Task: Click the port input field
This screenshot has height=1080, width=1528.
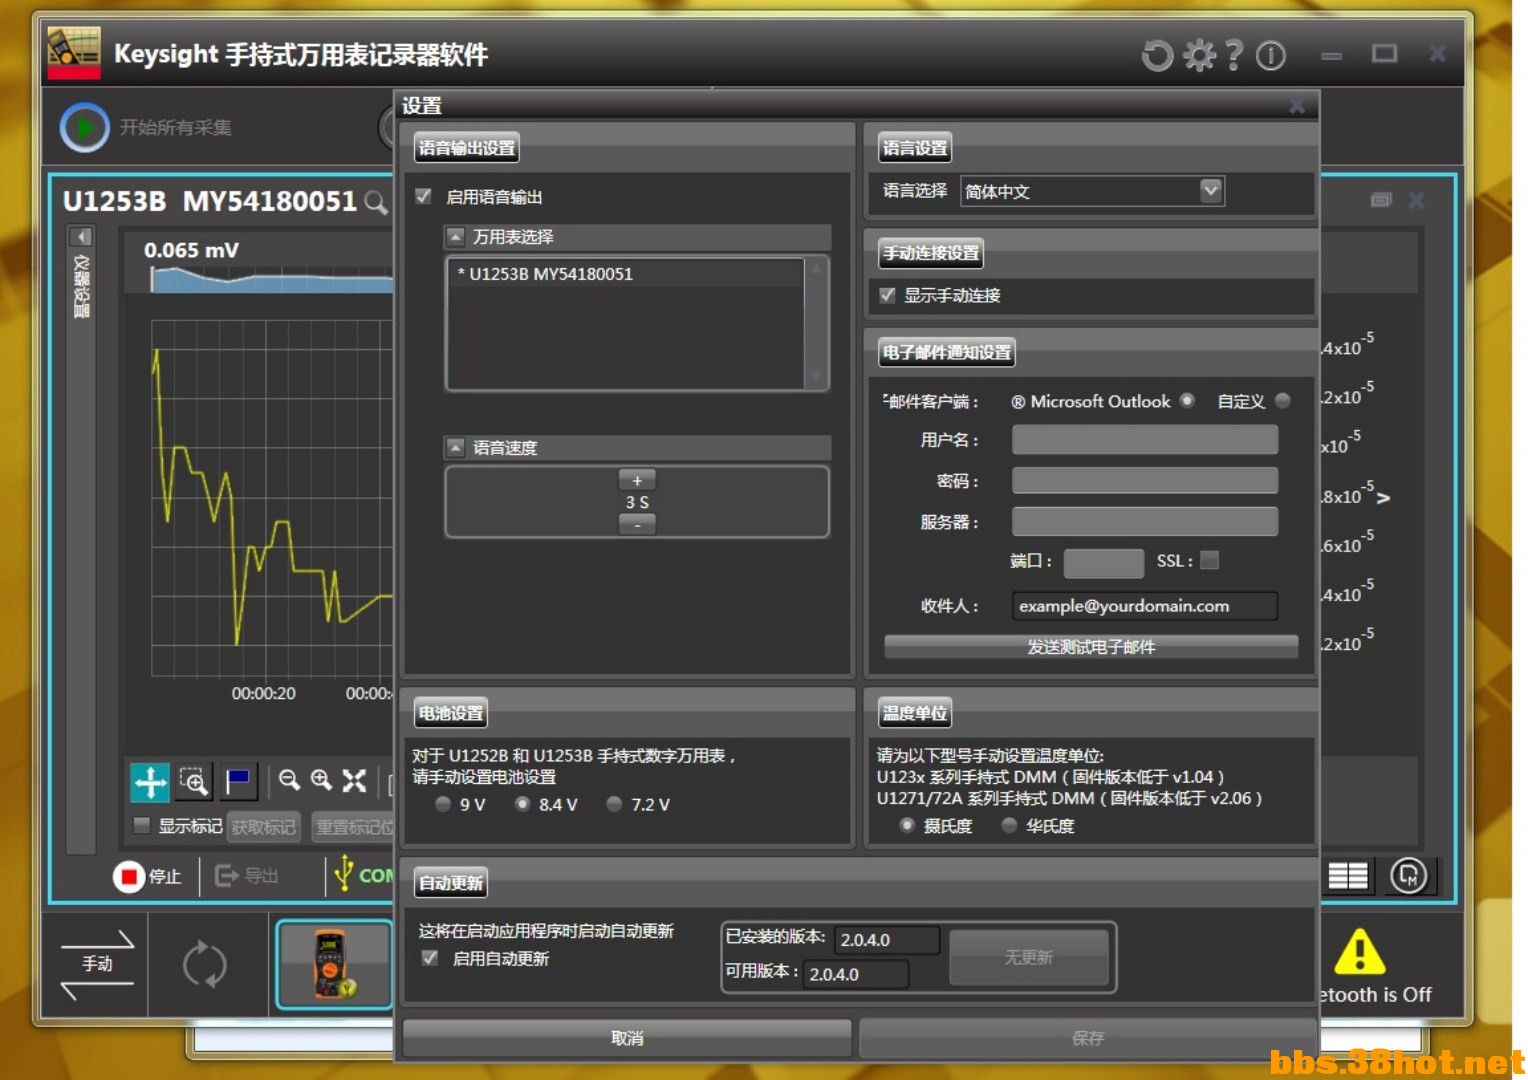Action: click(x=1104, y=563)
